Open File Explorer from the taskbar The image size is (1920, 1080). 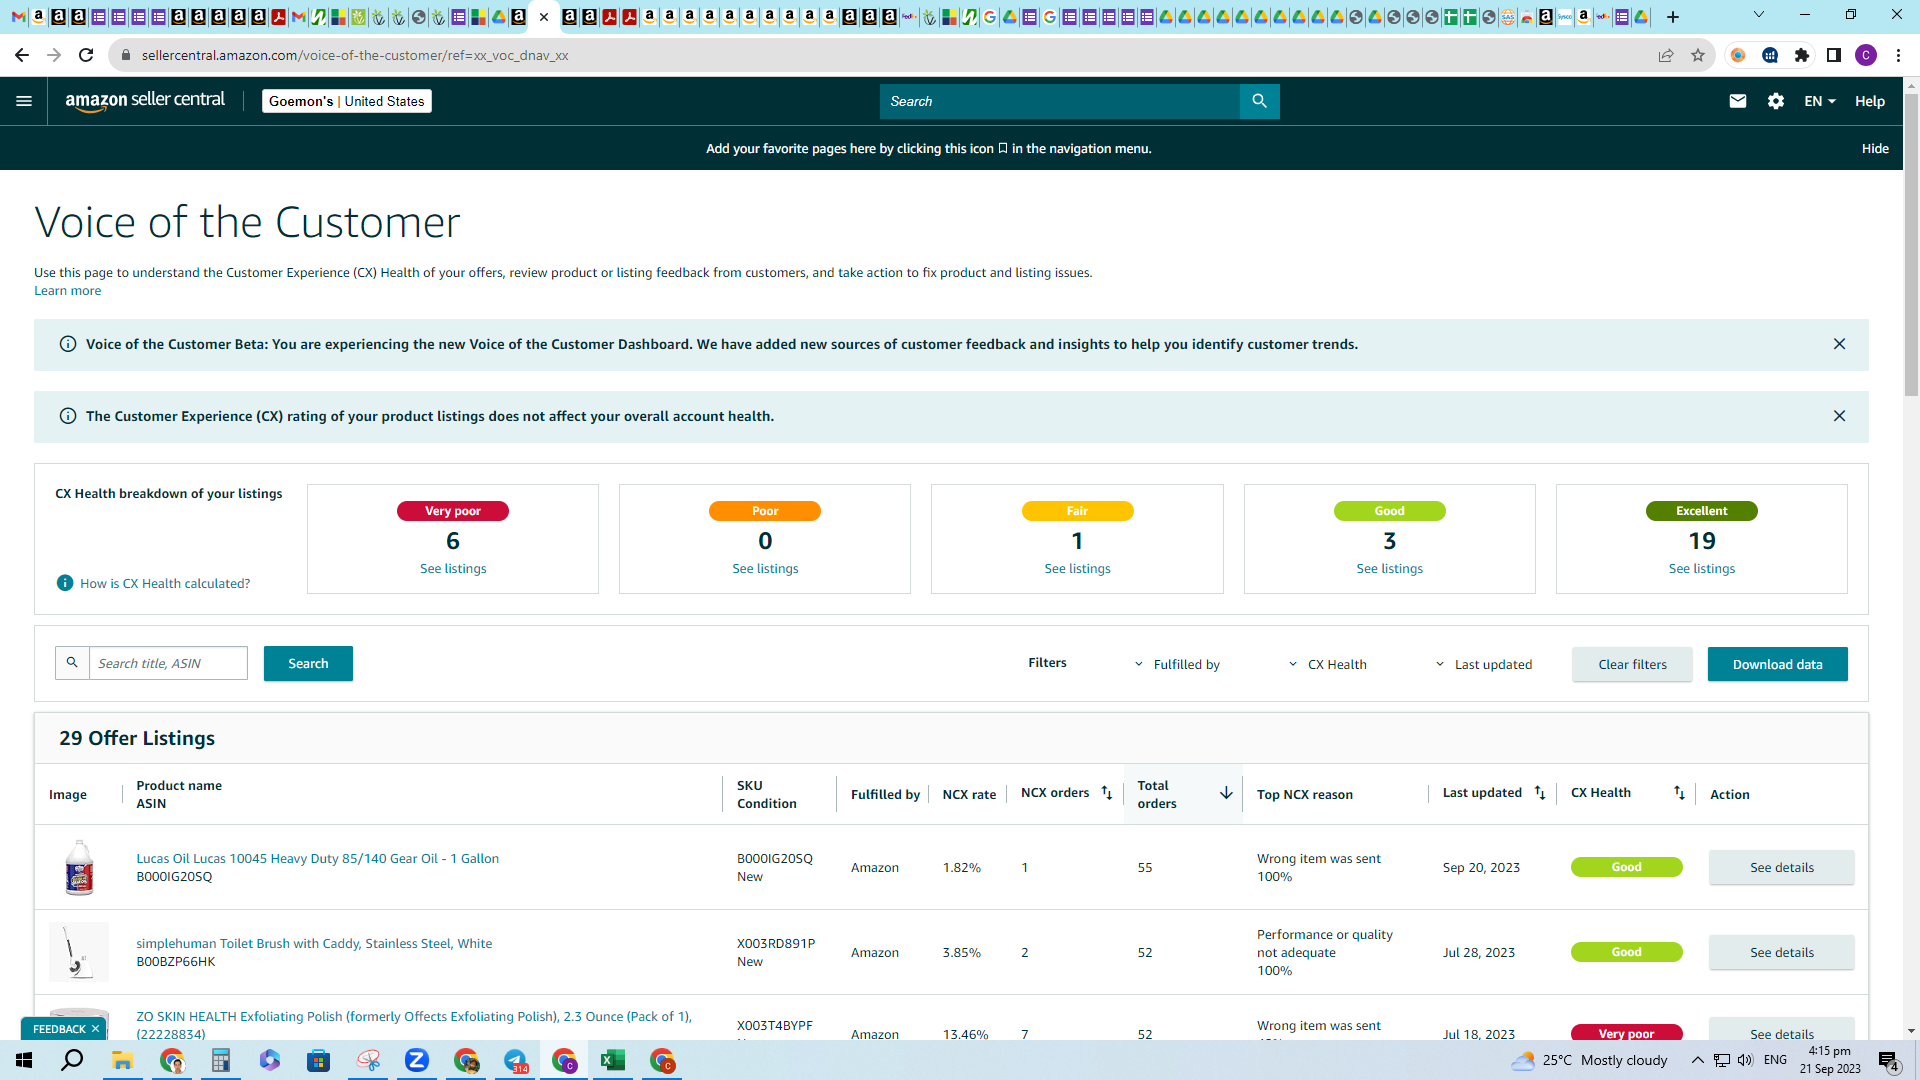(x=123, y=1060)
